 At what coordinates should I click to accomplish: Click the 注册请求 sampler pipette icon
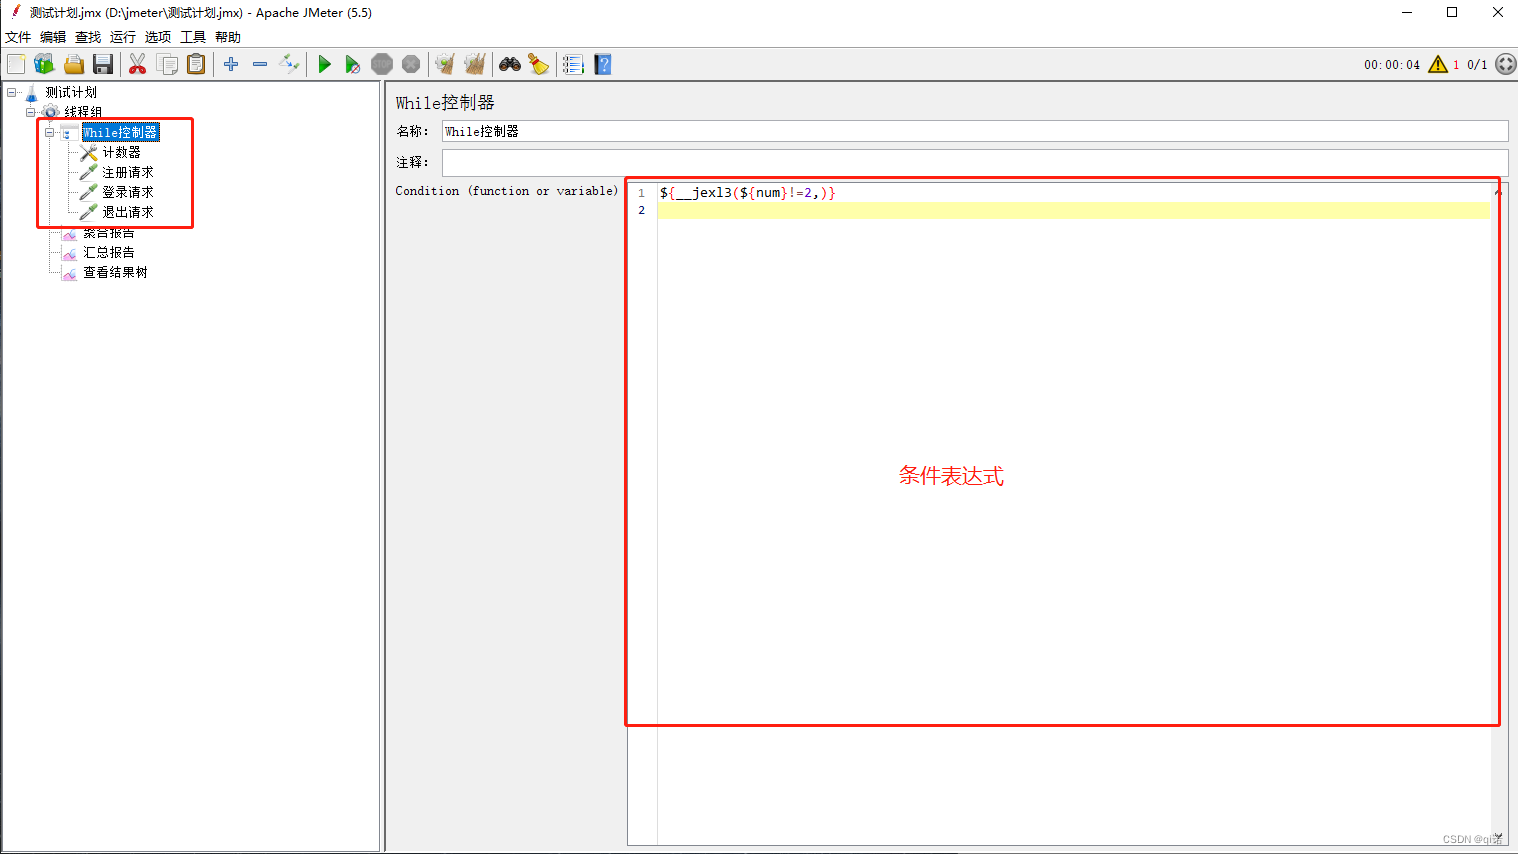(89, 172)
